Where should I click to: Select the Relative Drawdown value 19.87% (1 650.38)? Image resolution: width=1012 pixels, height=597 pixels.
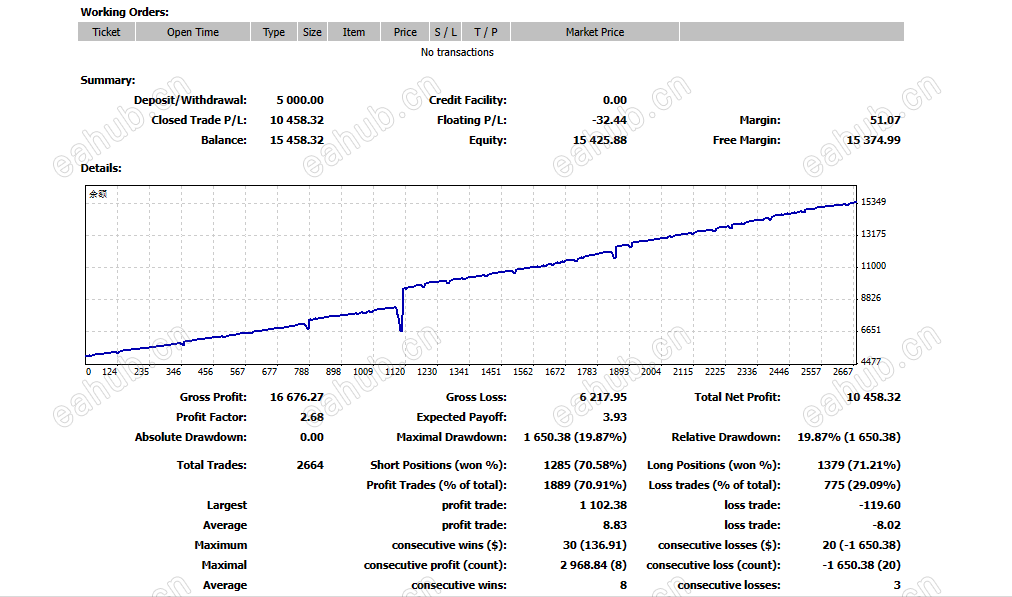849,437
